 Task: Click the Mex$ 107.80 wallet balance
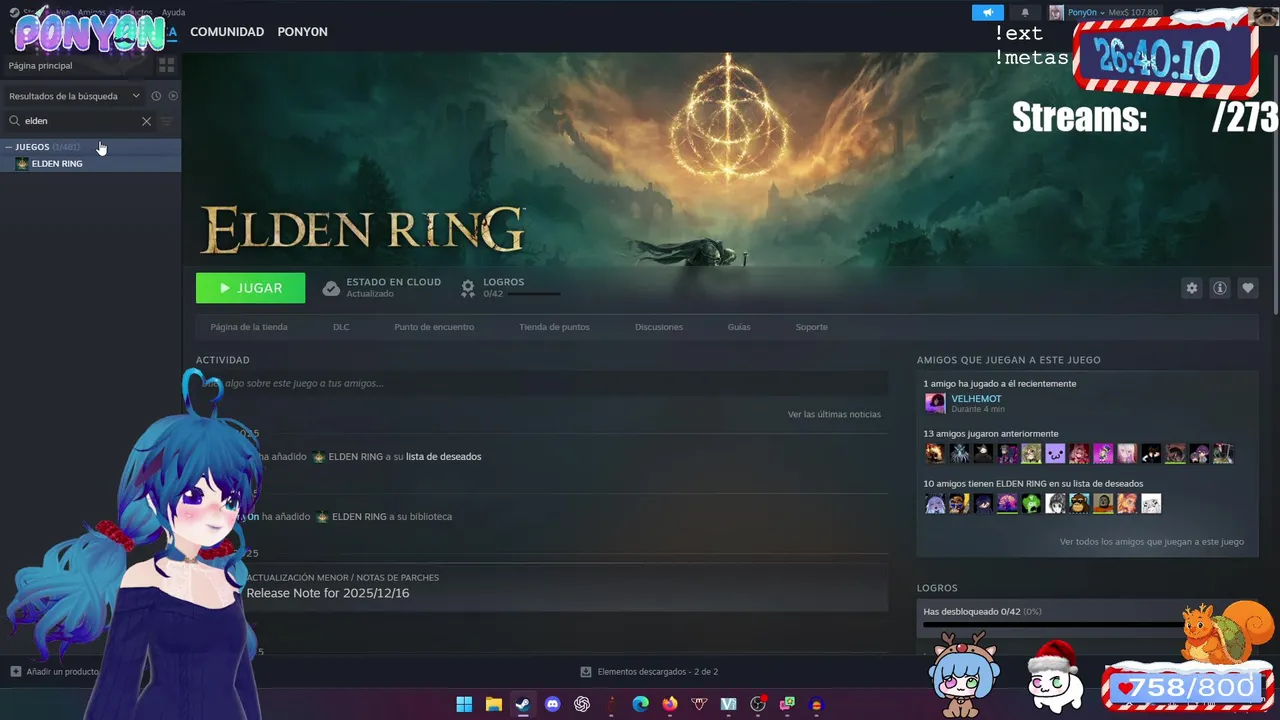(1133, 13)
